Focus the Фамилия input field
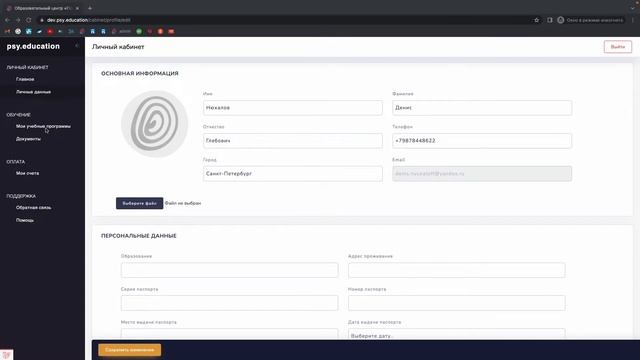The image size is (640, 360). click(482, 108)
